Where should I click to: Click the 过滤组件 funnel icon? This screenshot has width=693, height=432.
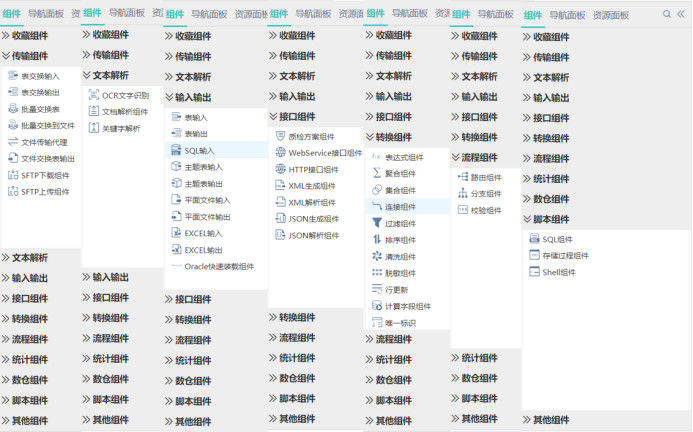point(377,223)
